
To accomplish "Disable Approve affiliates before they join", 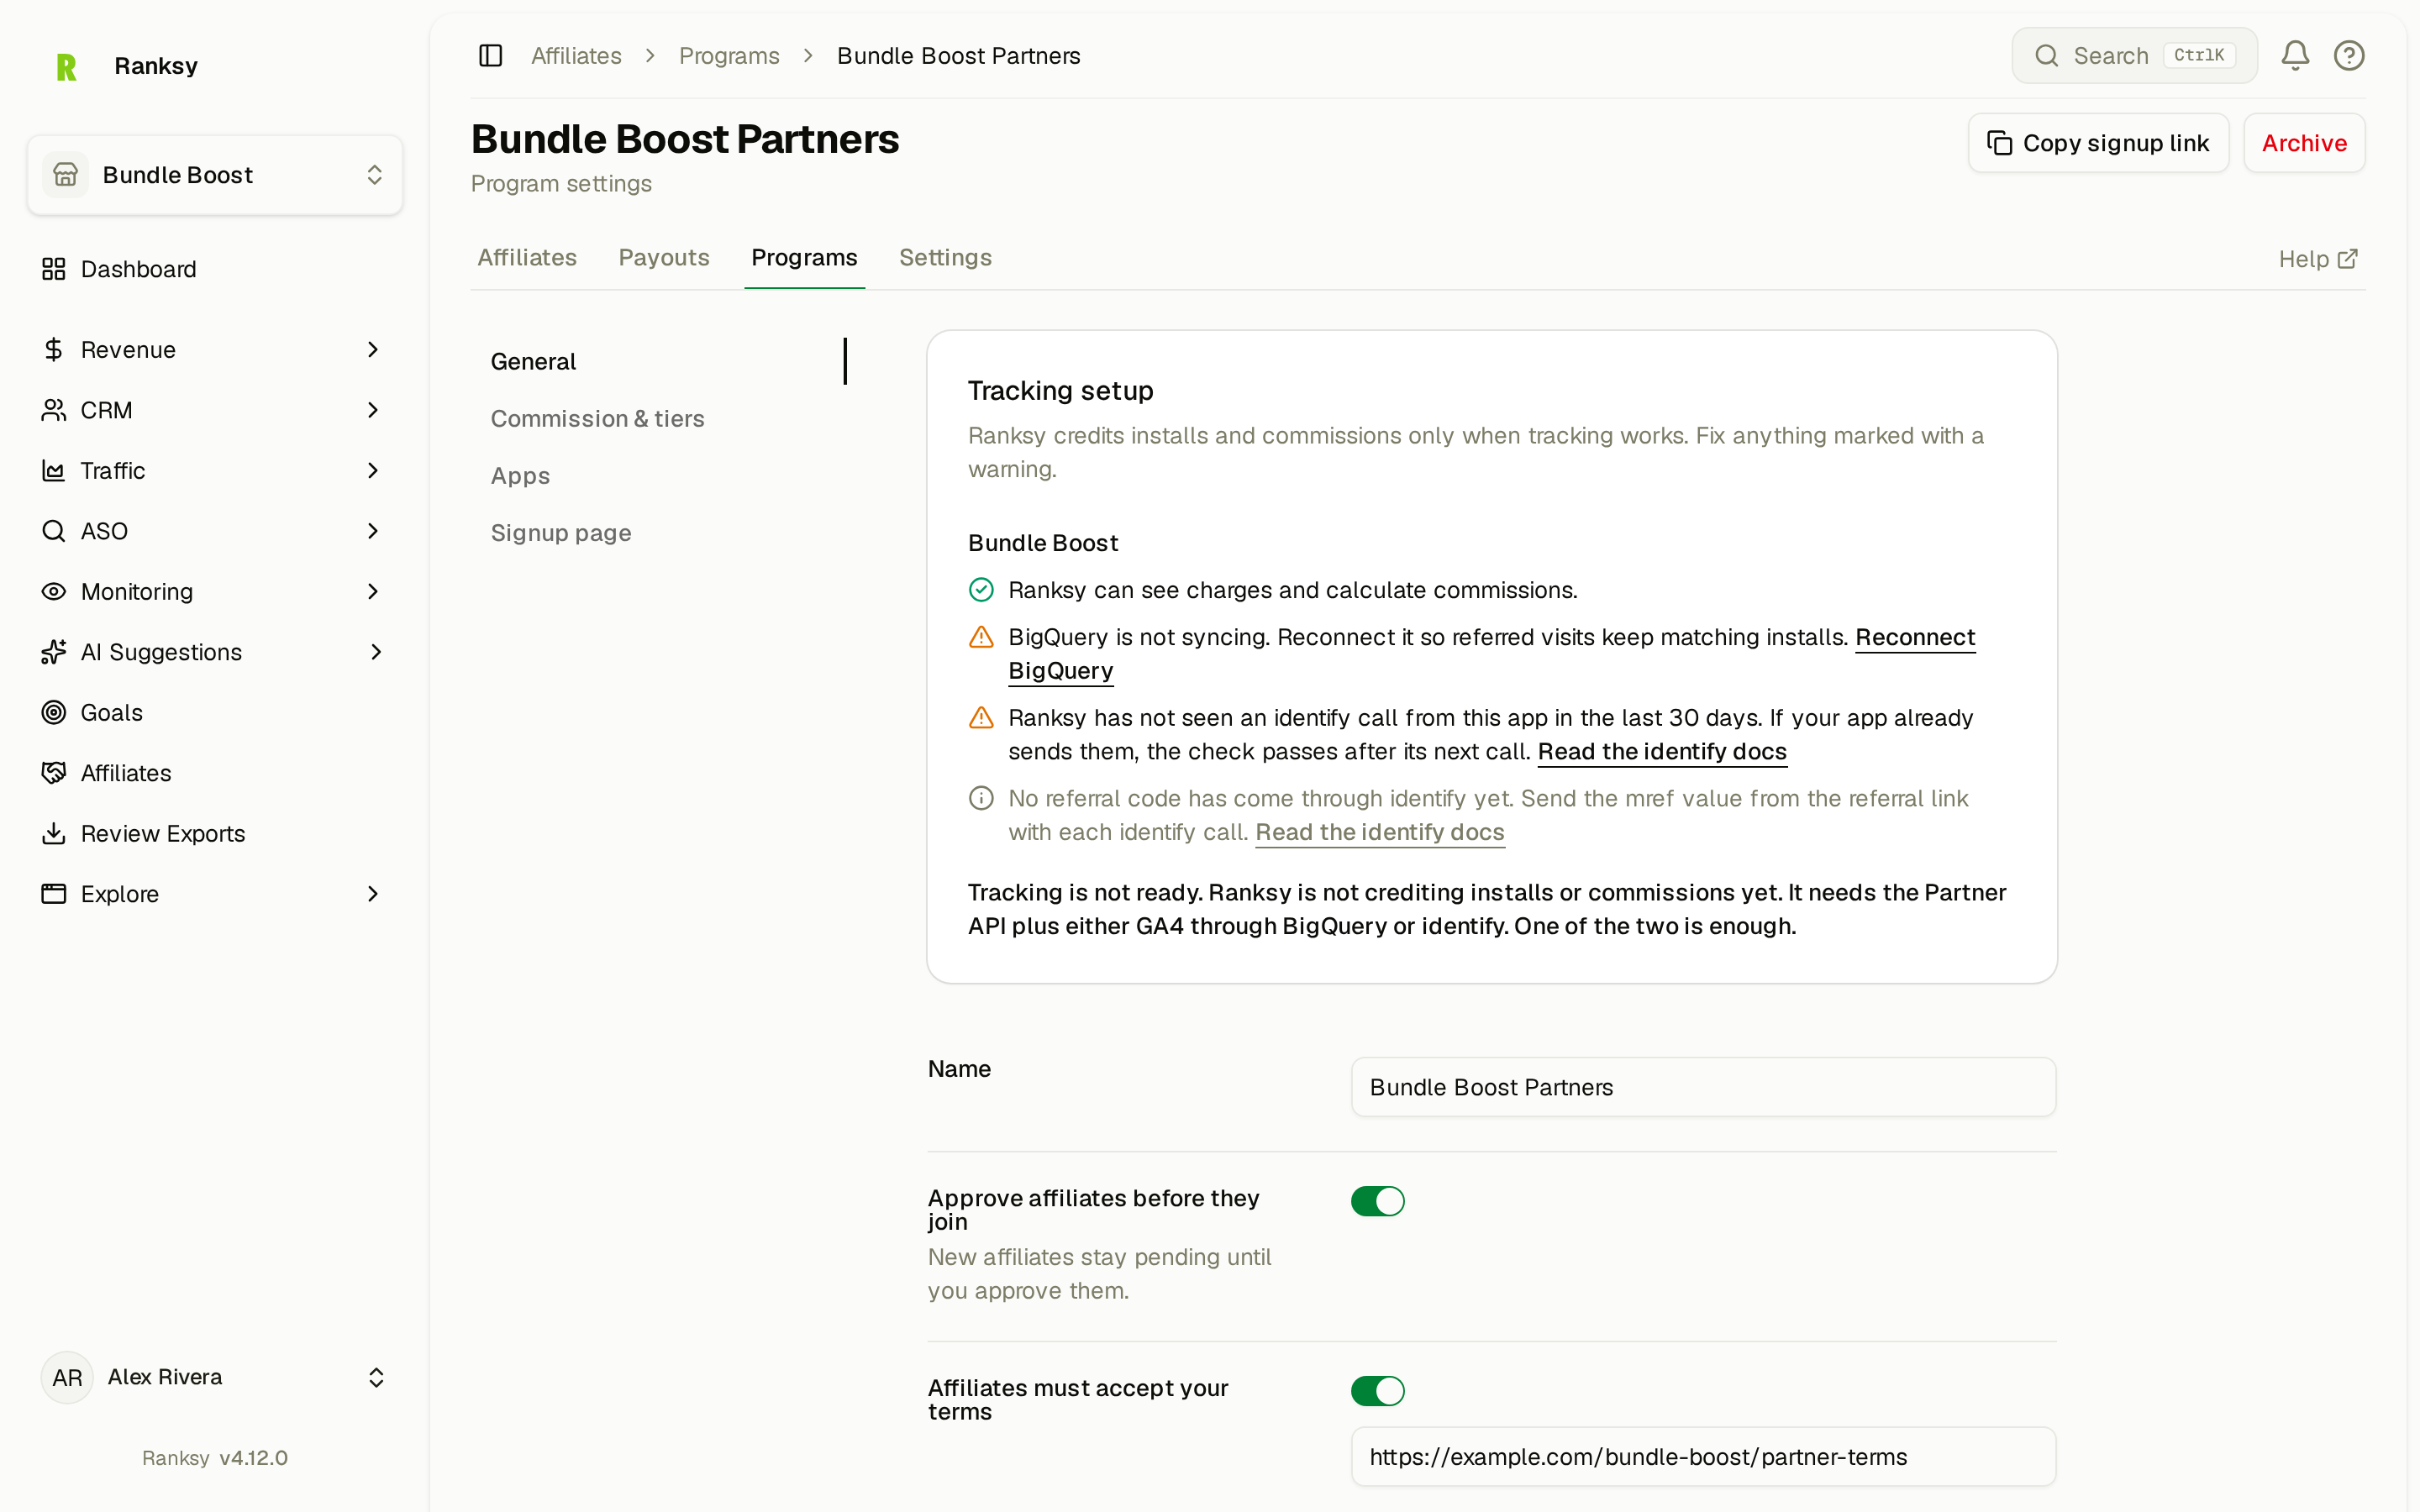I will [x=1377, y=1201].
